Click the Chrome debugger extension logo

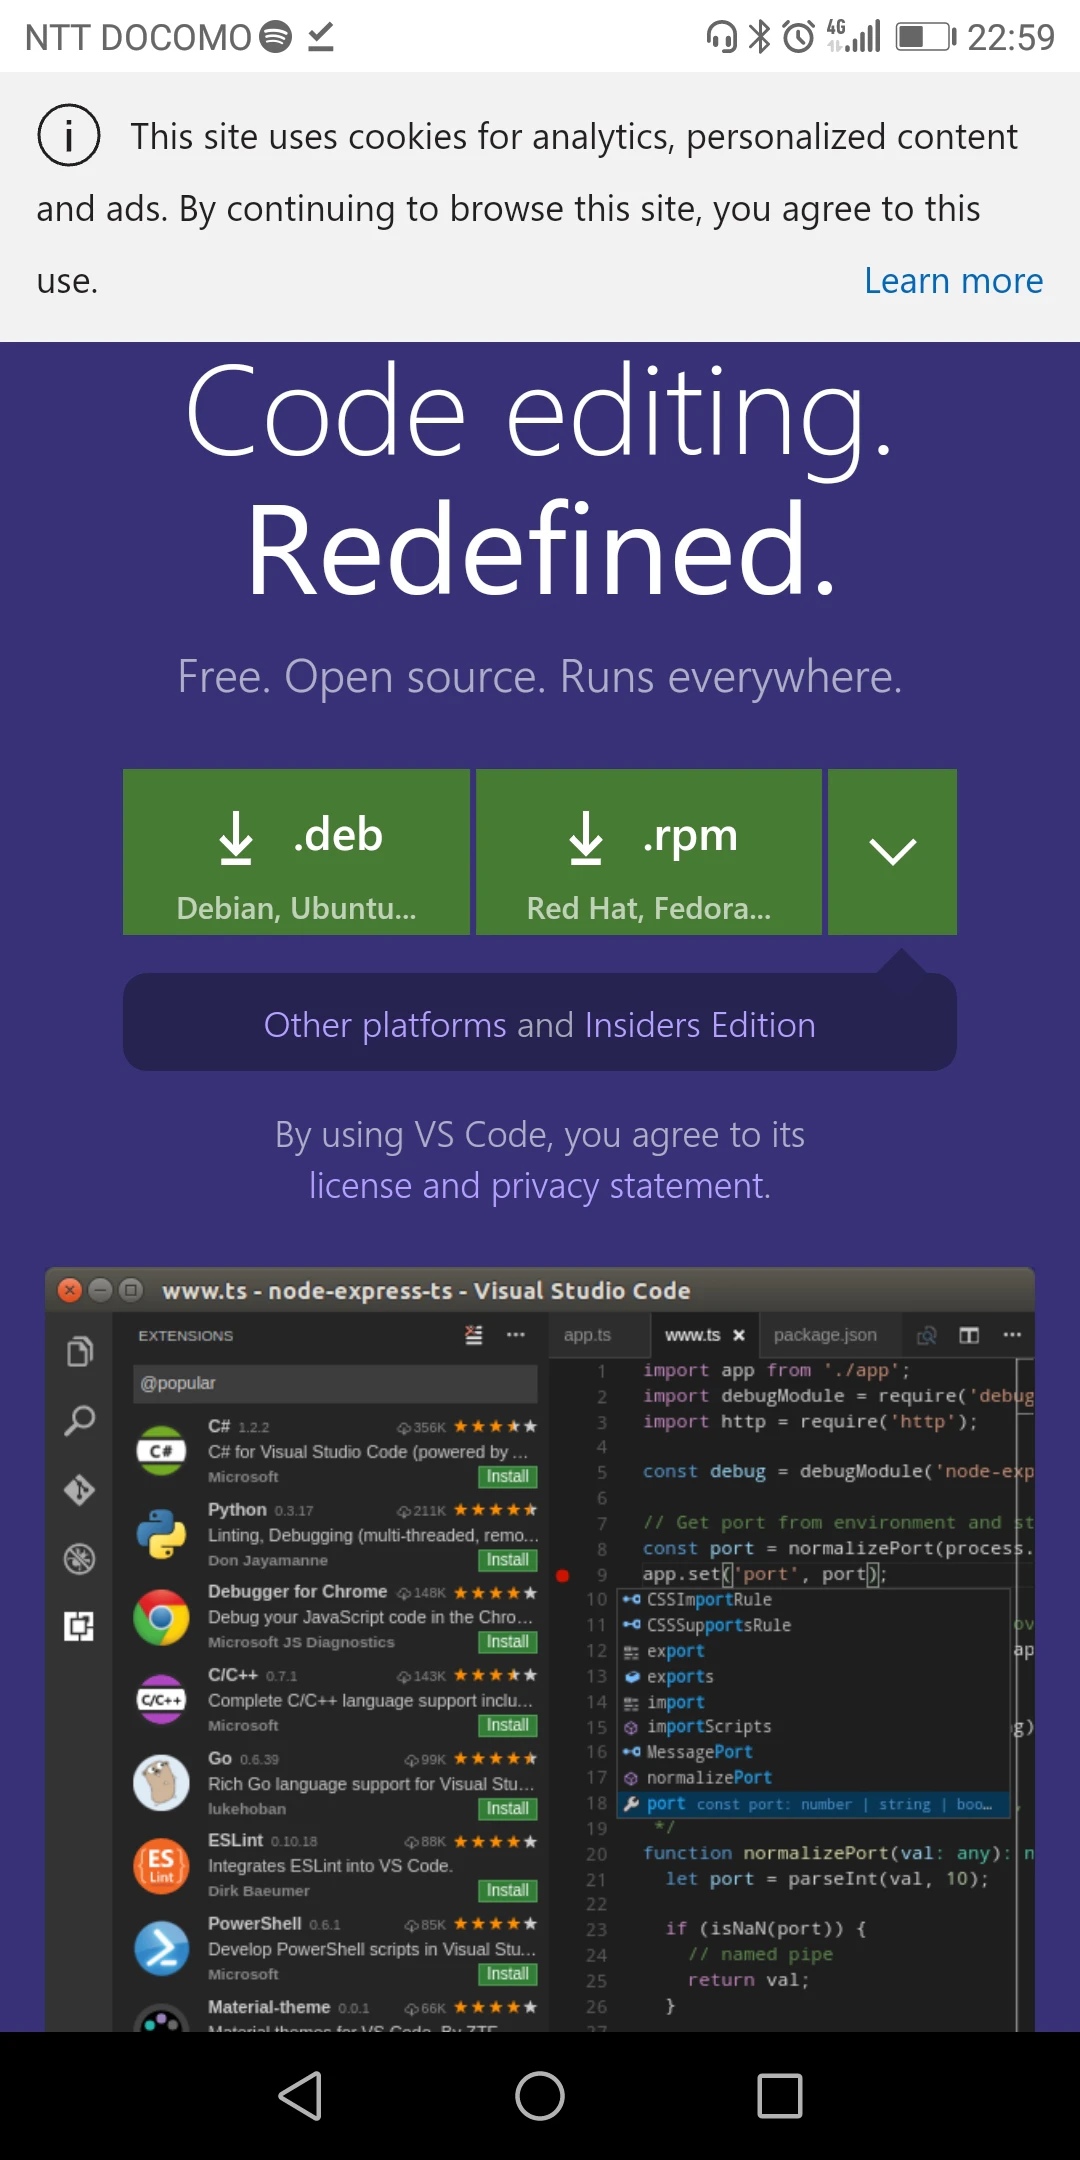point(161,1617)
